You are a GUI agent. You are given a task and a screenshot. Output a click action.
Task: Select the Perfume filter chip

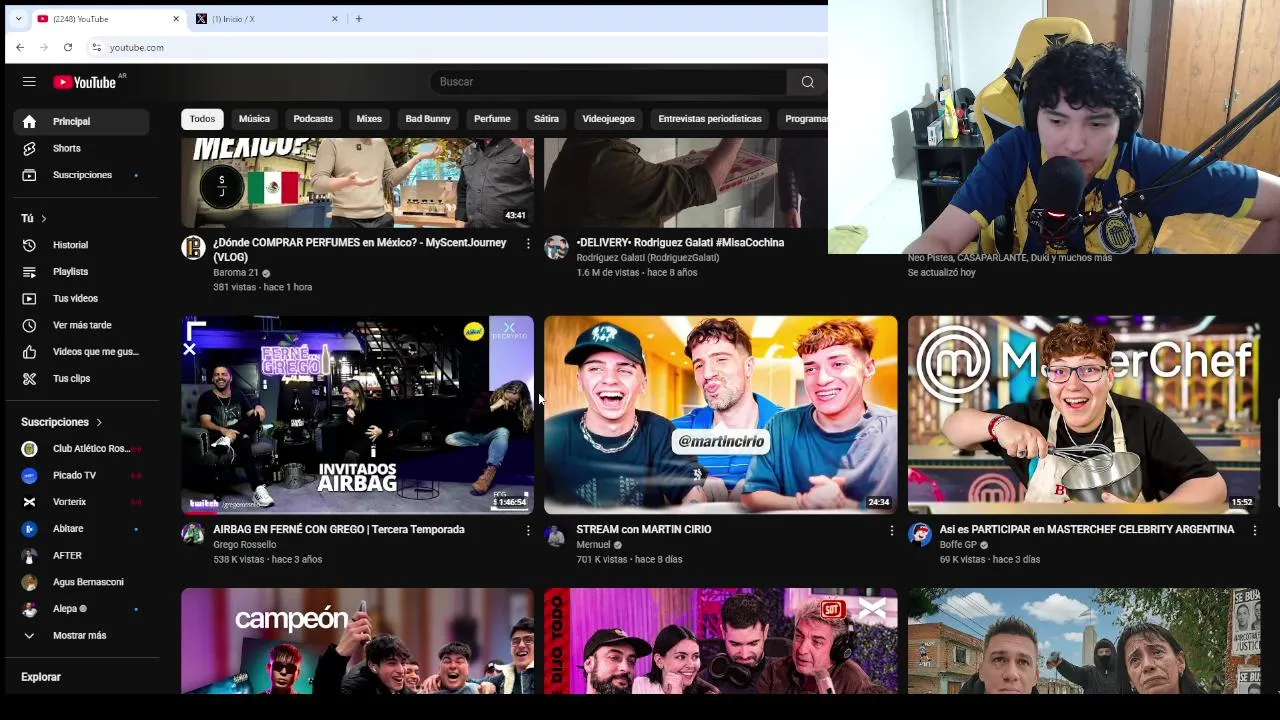(x=492, y=119)
